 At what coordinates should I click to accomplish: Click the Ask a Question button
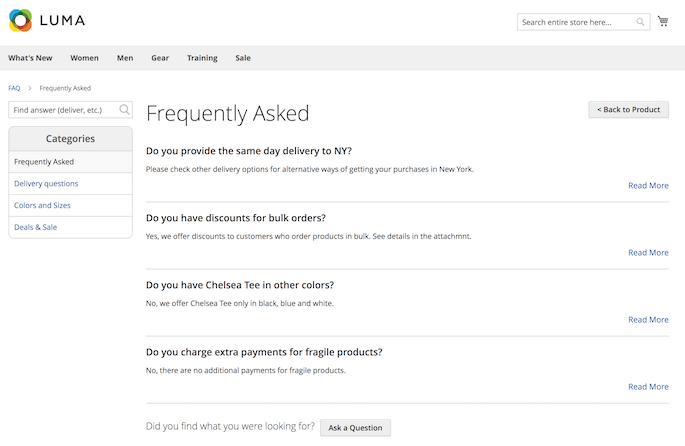click(355, 428)
